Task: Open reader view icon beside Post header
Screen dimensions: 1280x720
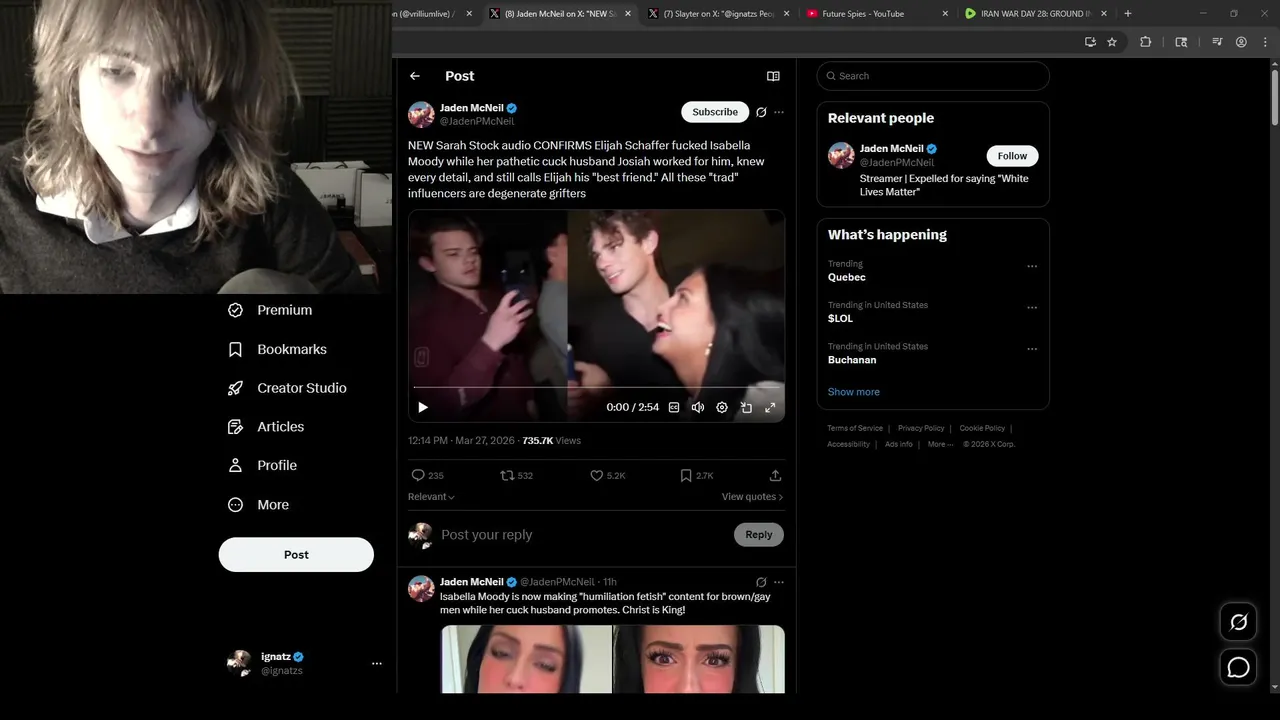Action: pos(773,76)
